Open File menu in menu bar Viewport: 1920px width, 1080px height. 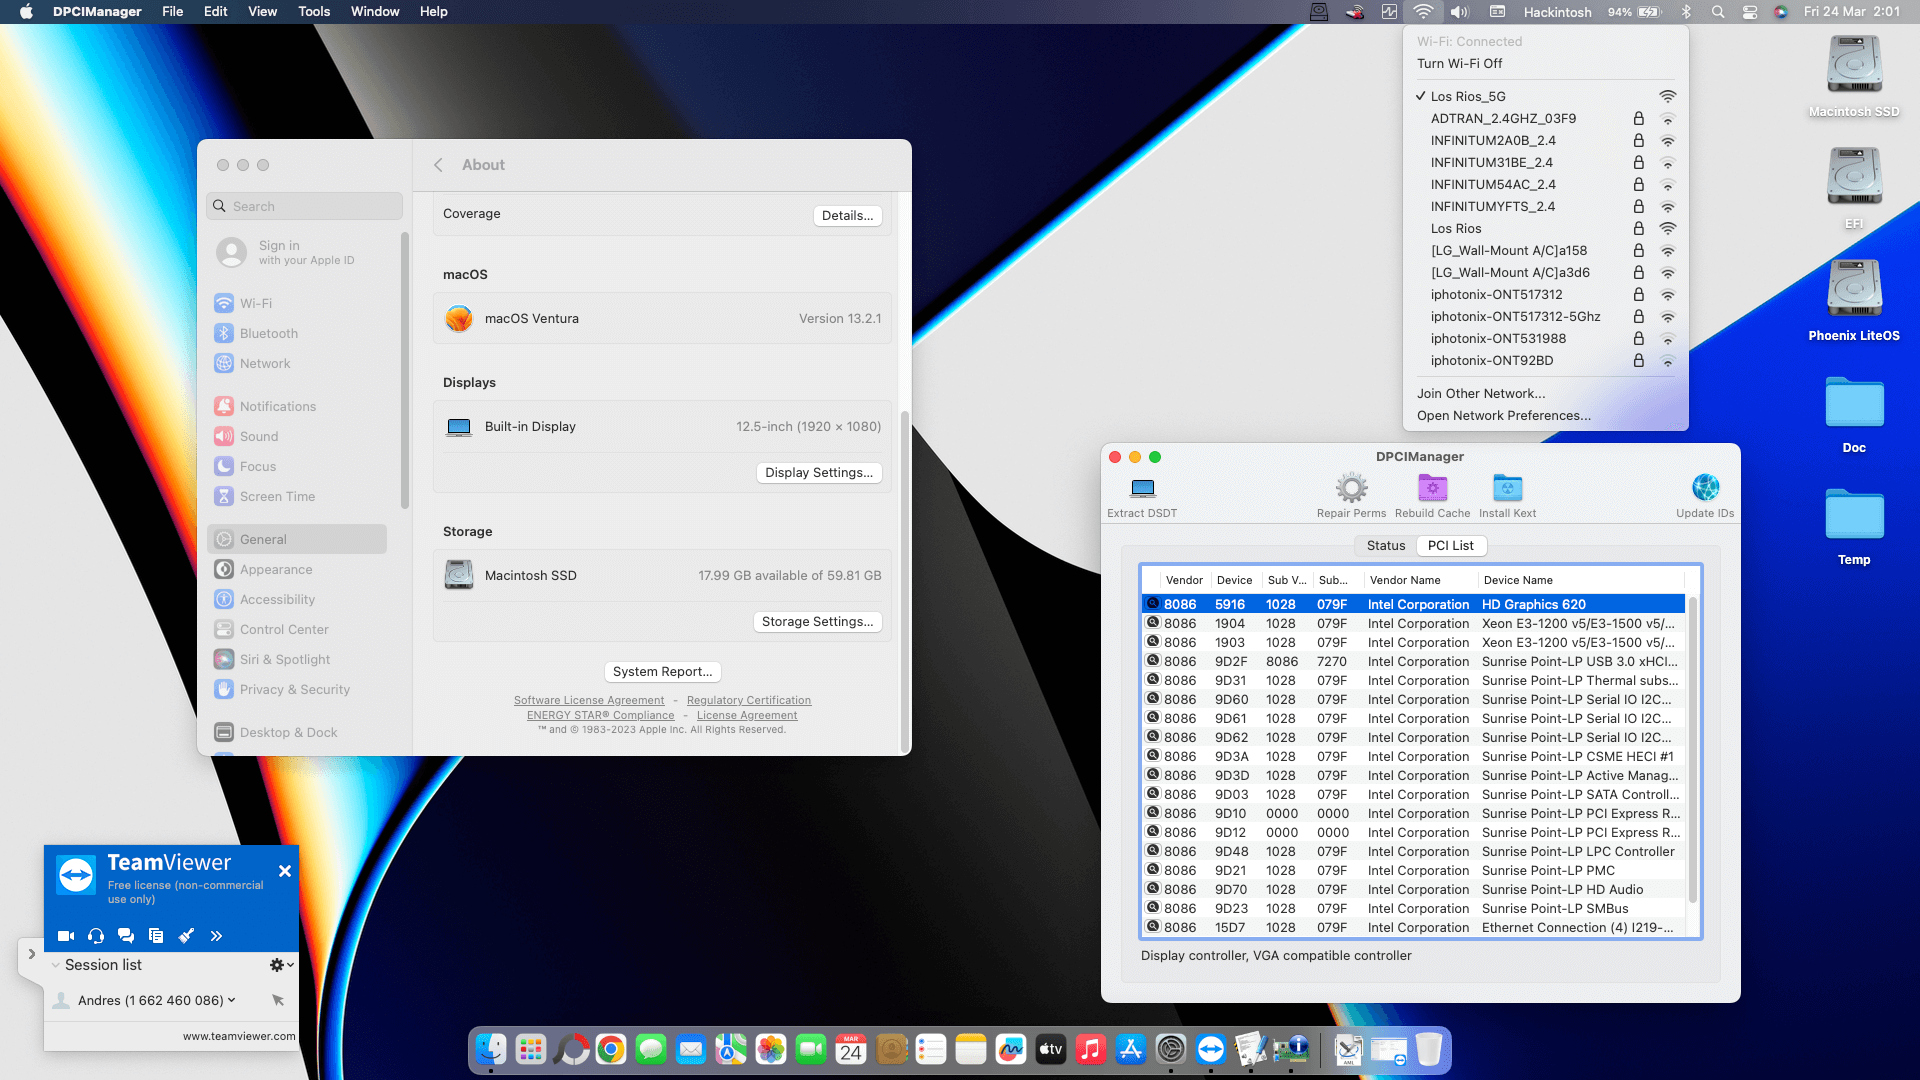pos(173,12)
